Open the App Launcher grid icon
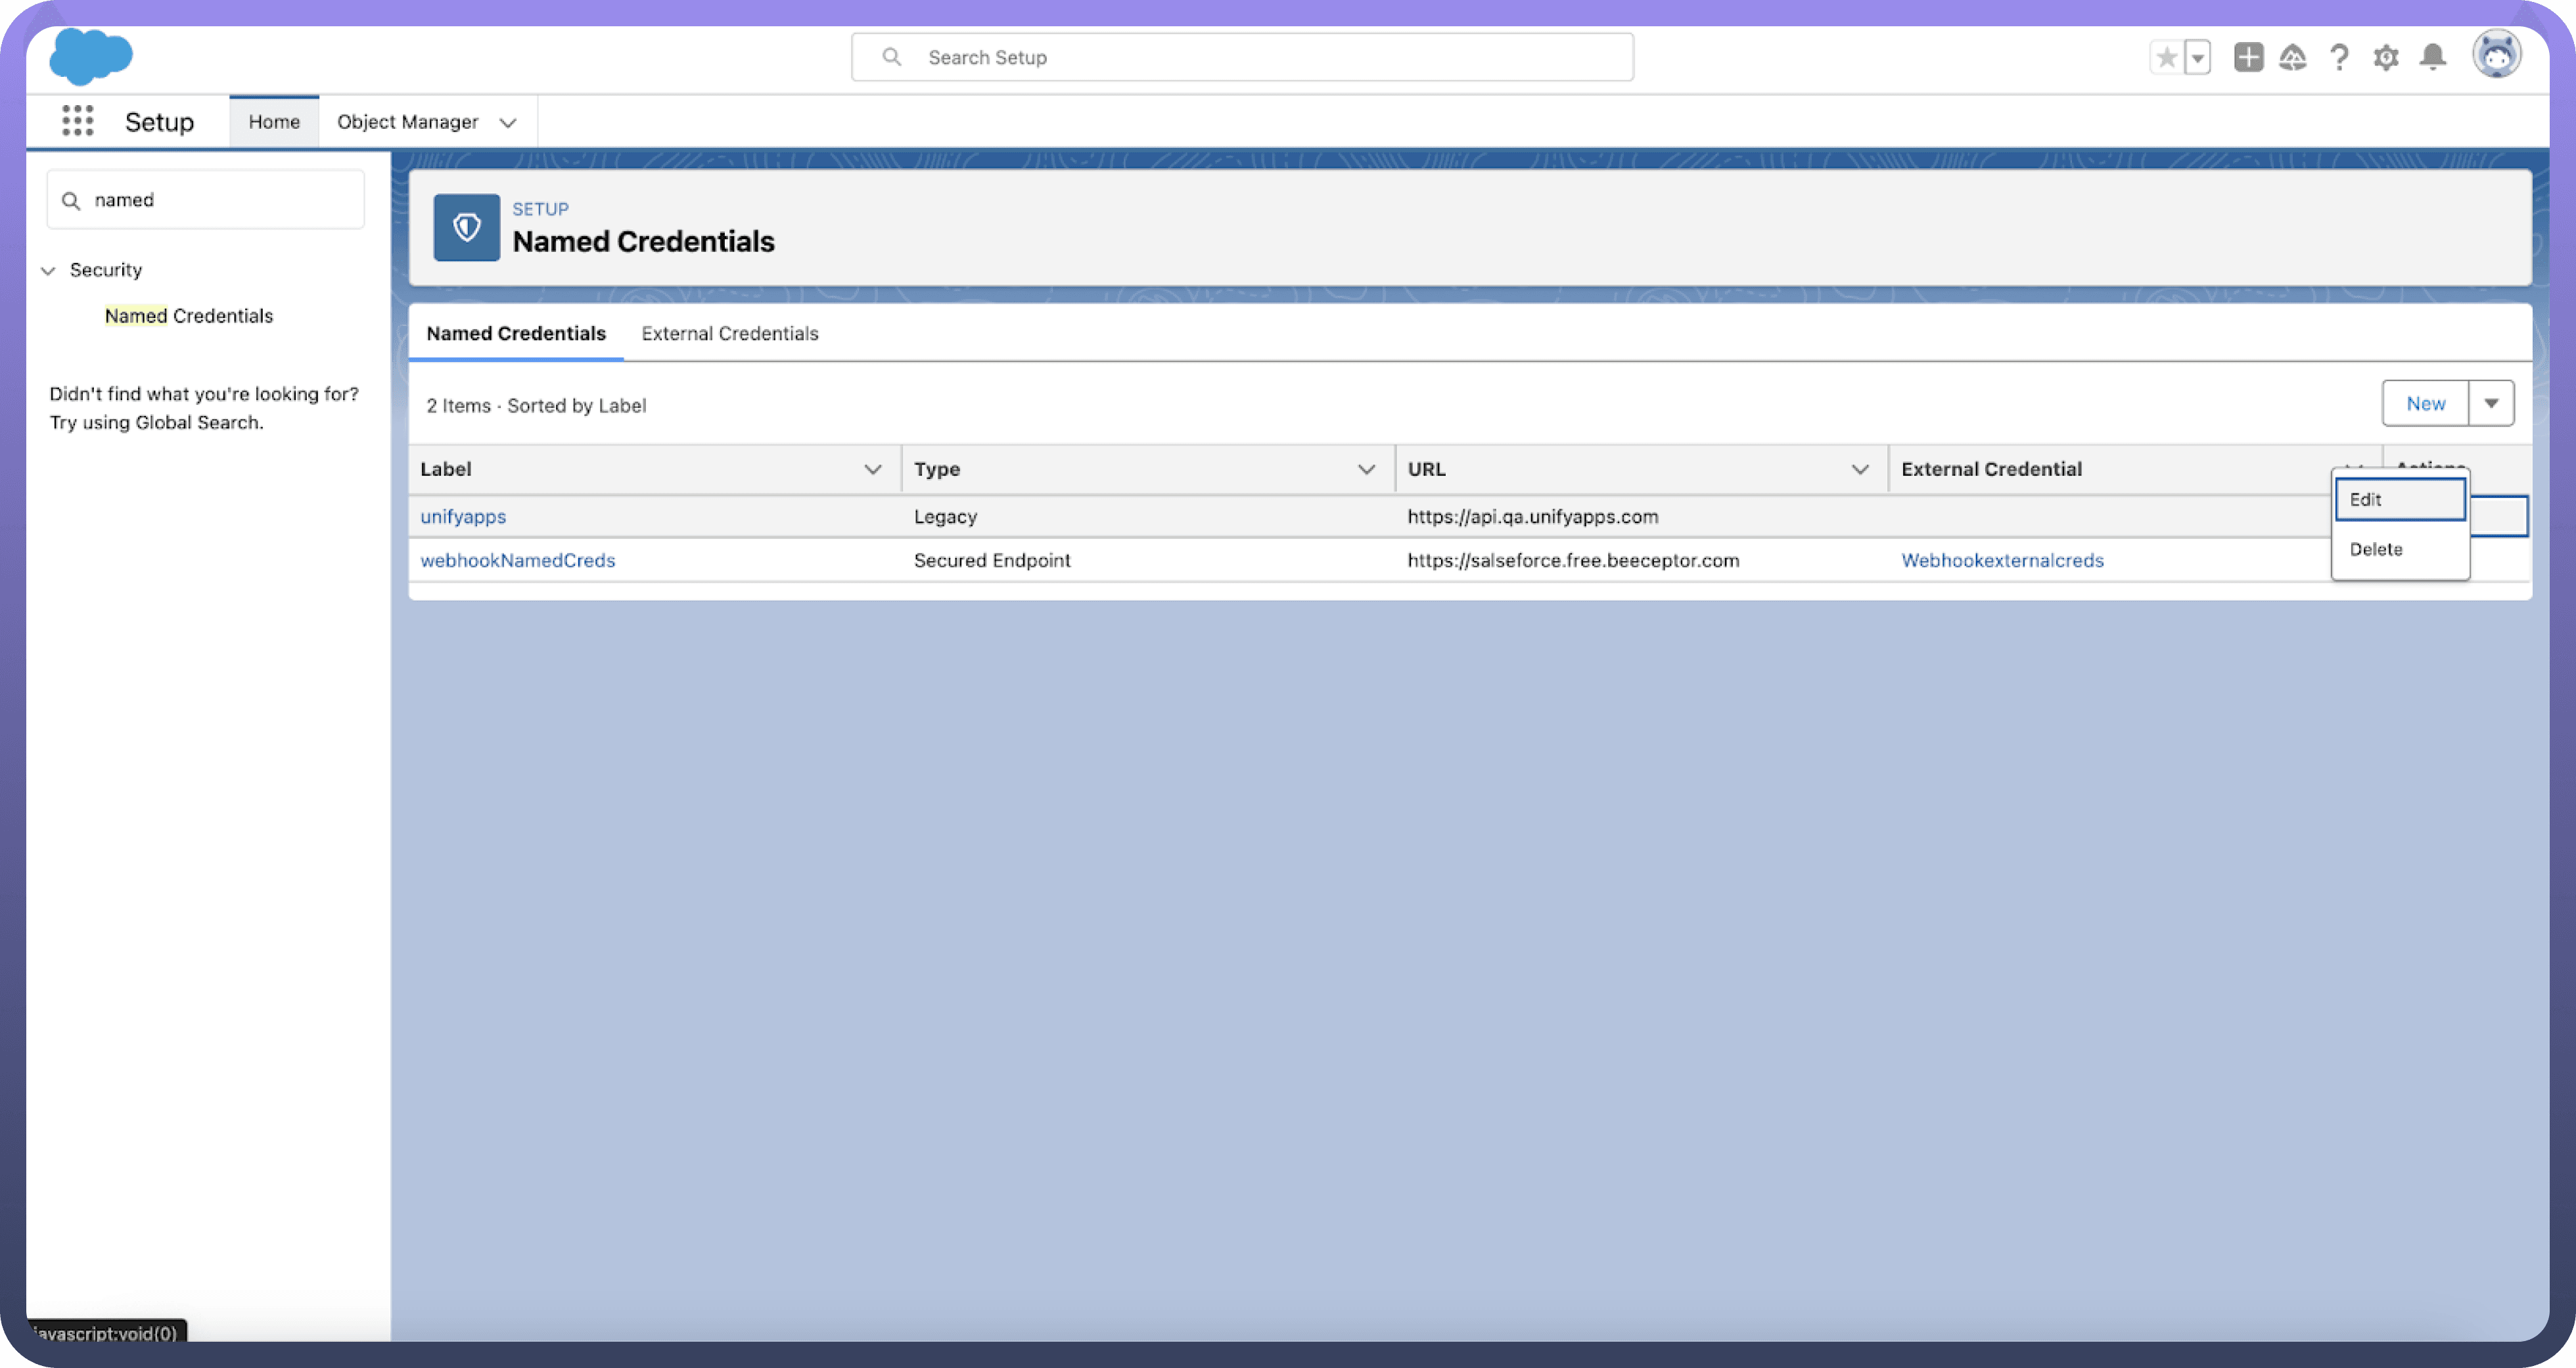The width and height of the screenshot is (2576, 1368). tap(77, 121)
